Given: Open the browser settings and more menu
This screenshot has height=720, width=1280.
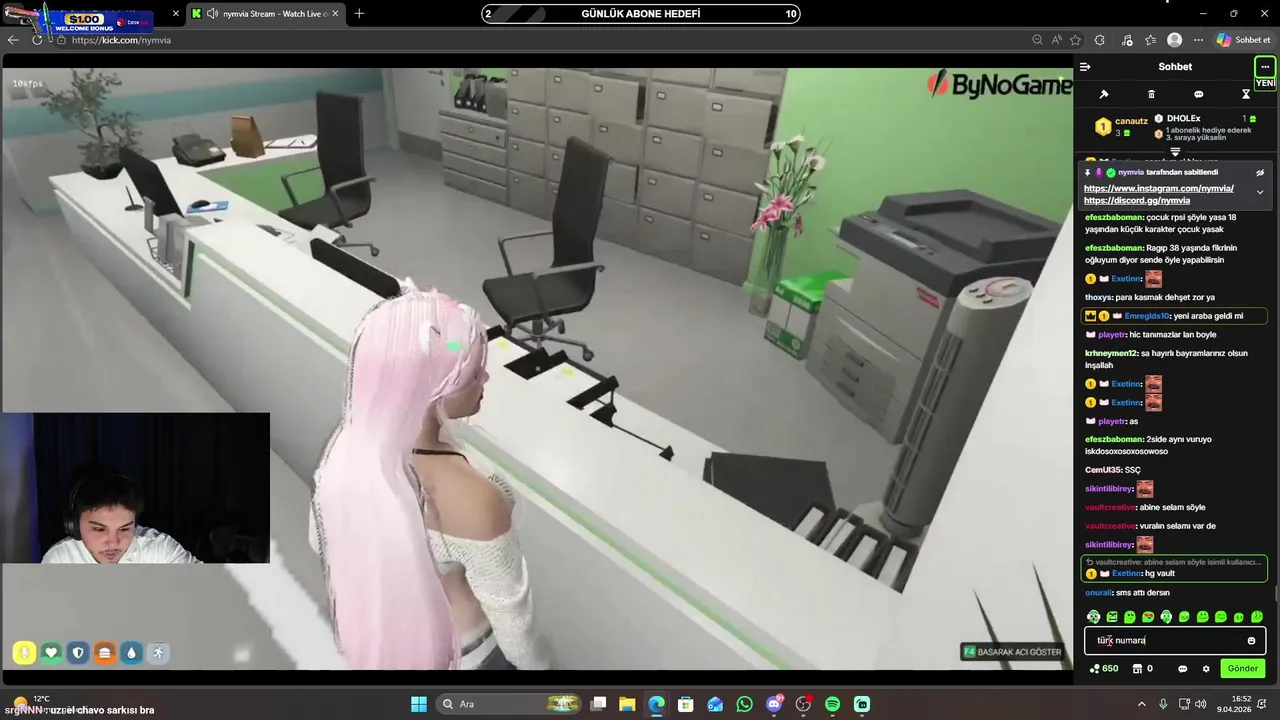Looking at the screenshot, I should (x=1198, y=40).
